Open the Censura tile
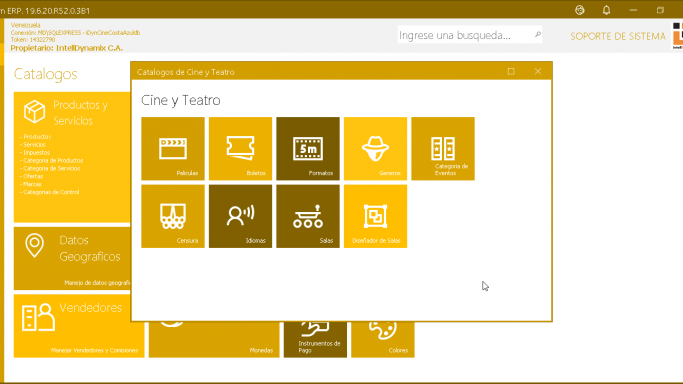683x384 pixels. [x=173, y=216]
